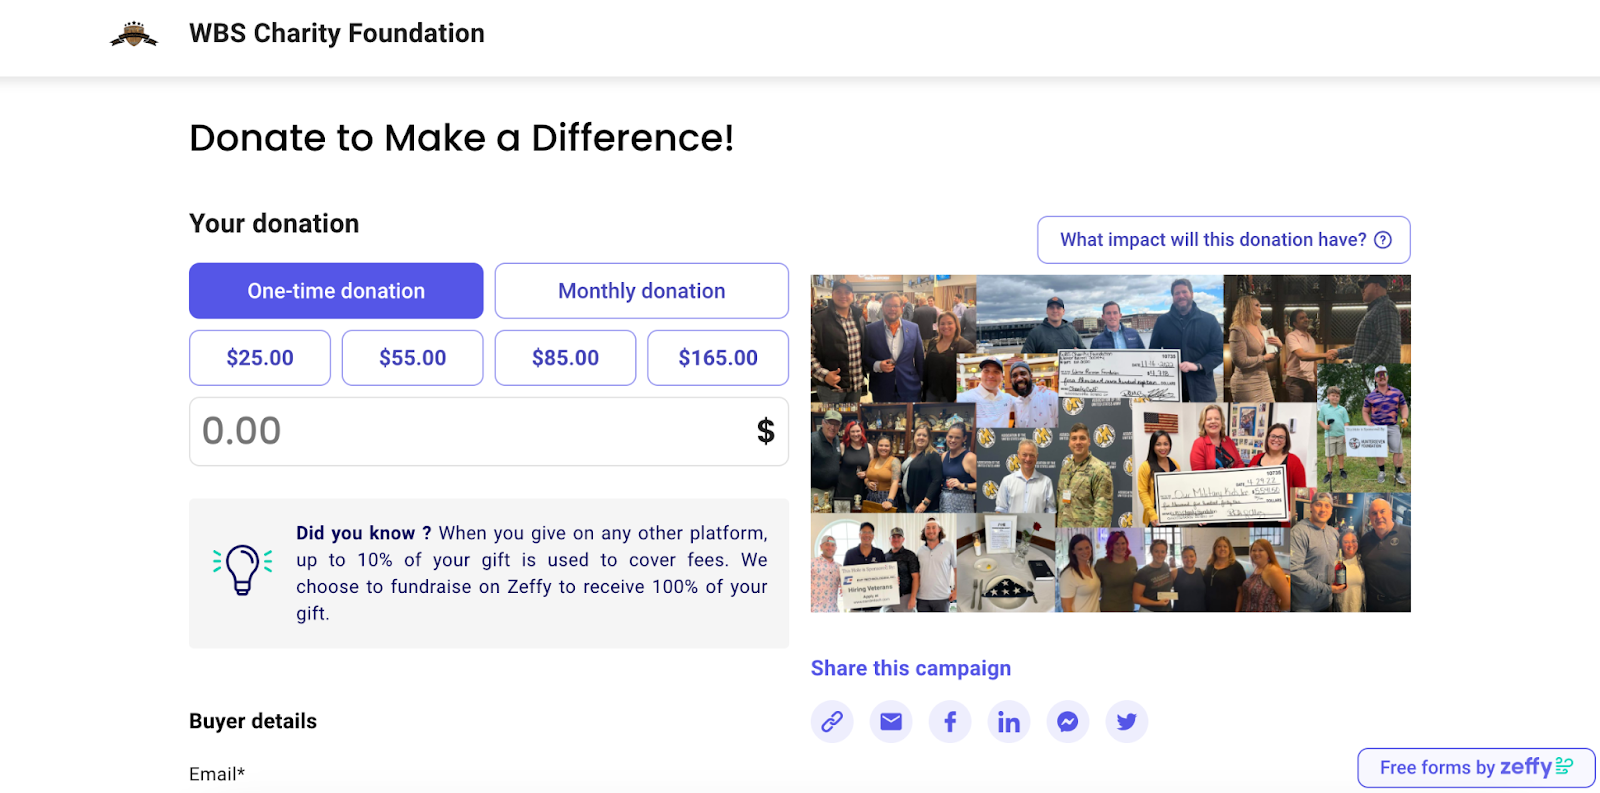Screen dimensions: 1600x793
Task: Click the campaign photo collage
Action: (x=1110, y=443)
